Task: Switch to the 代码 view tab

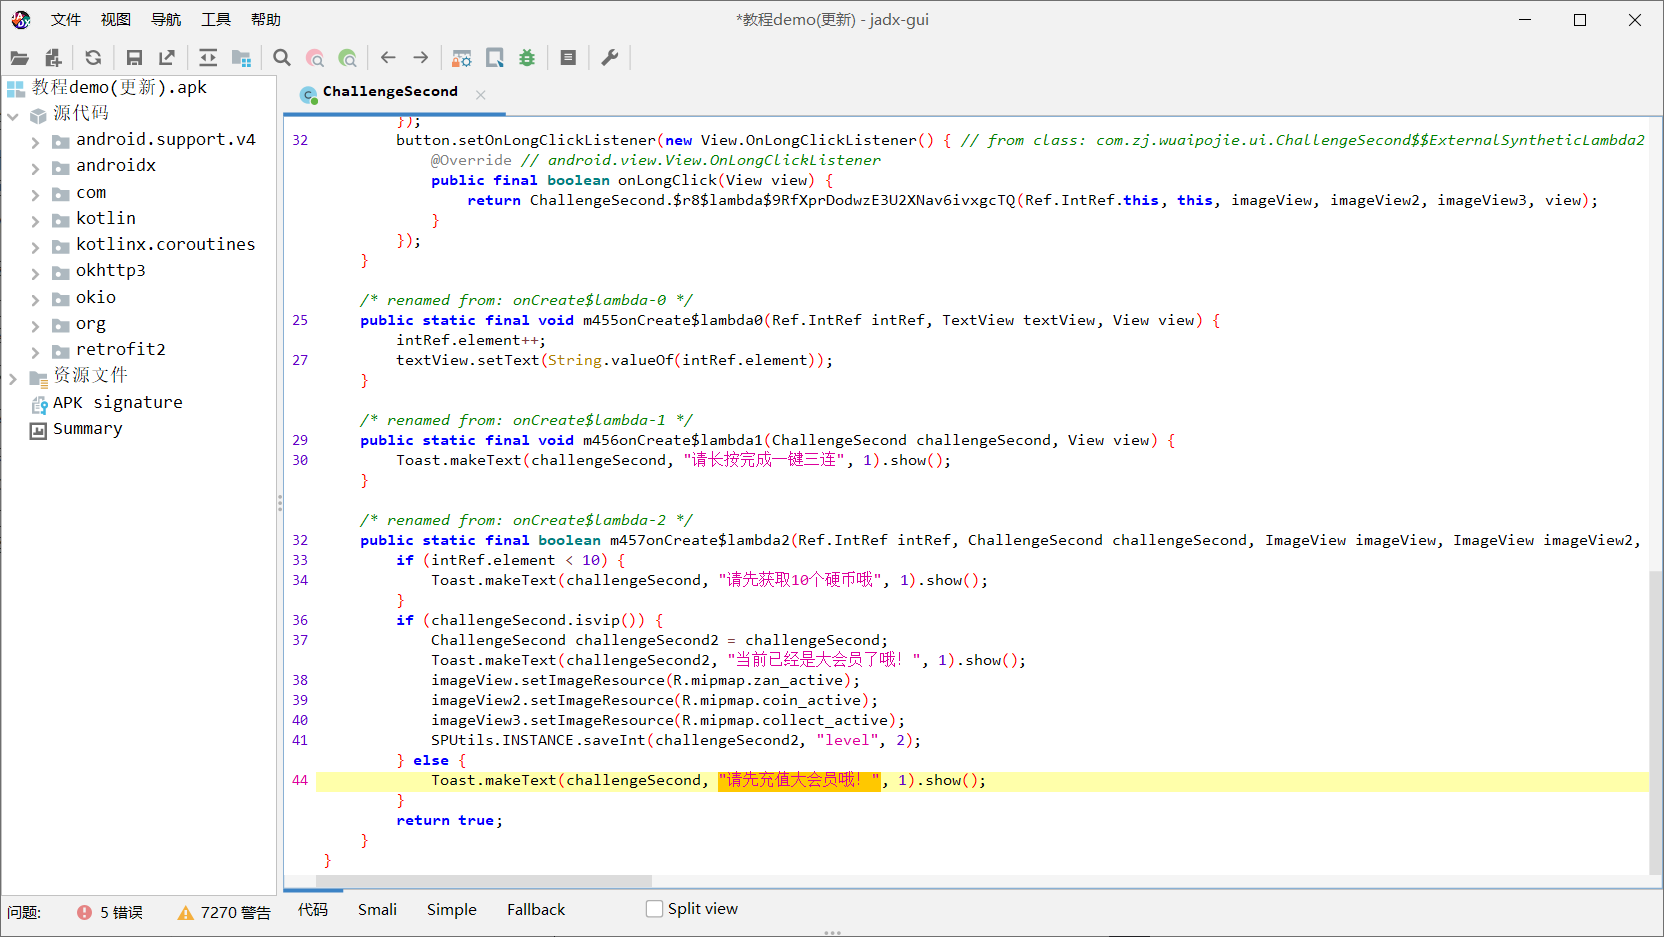Action: click(312, 909)
